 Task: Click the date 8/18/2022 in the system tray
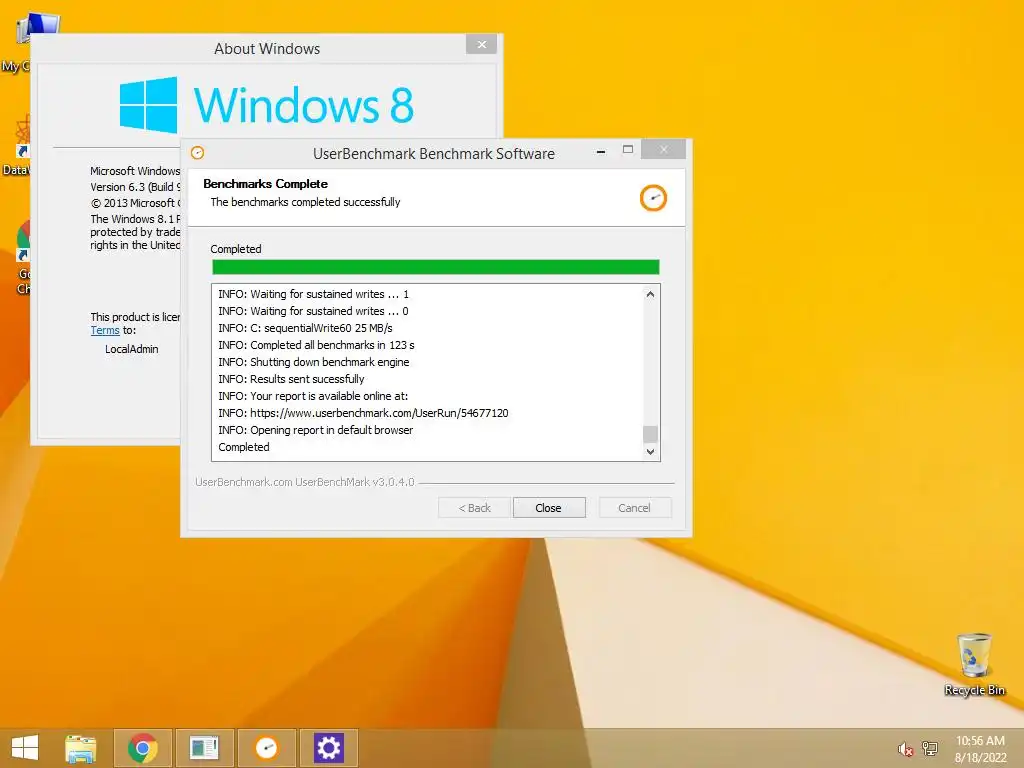click(x=980, y=758)
